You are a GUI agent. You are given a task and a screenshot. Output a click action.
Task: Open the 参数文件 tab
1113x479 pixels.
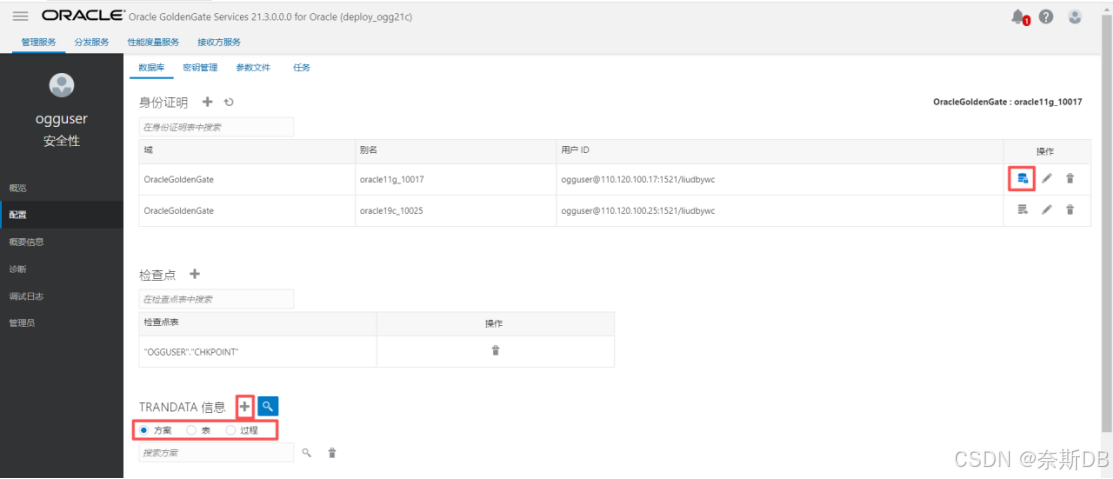(x=253, y=68)
